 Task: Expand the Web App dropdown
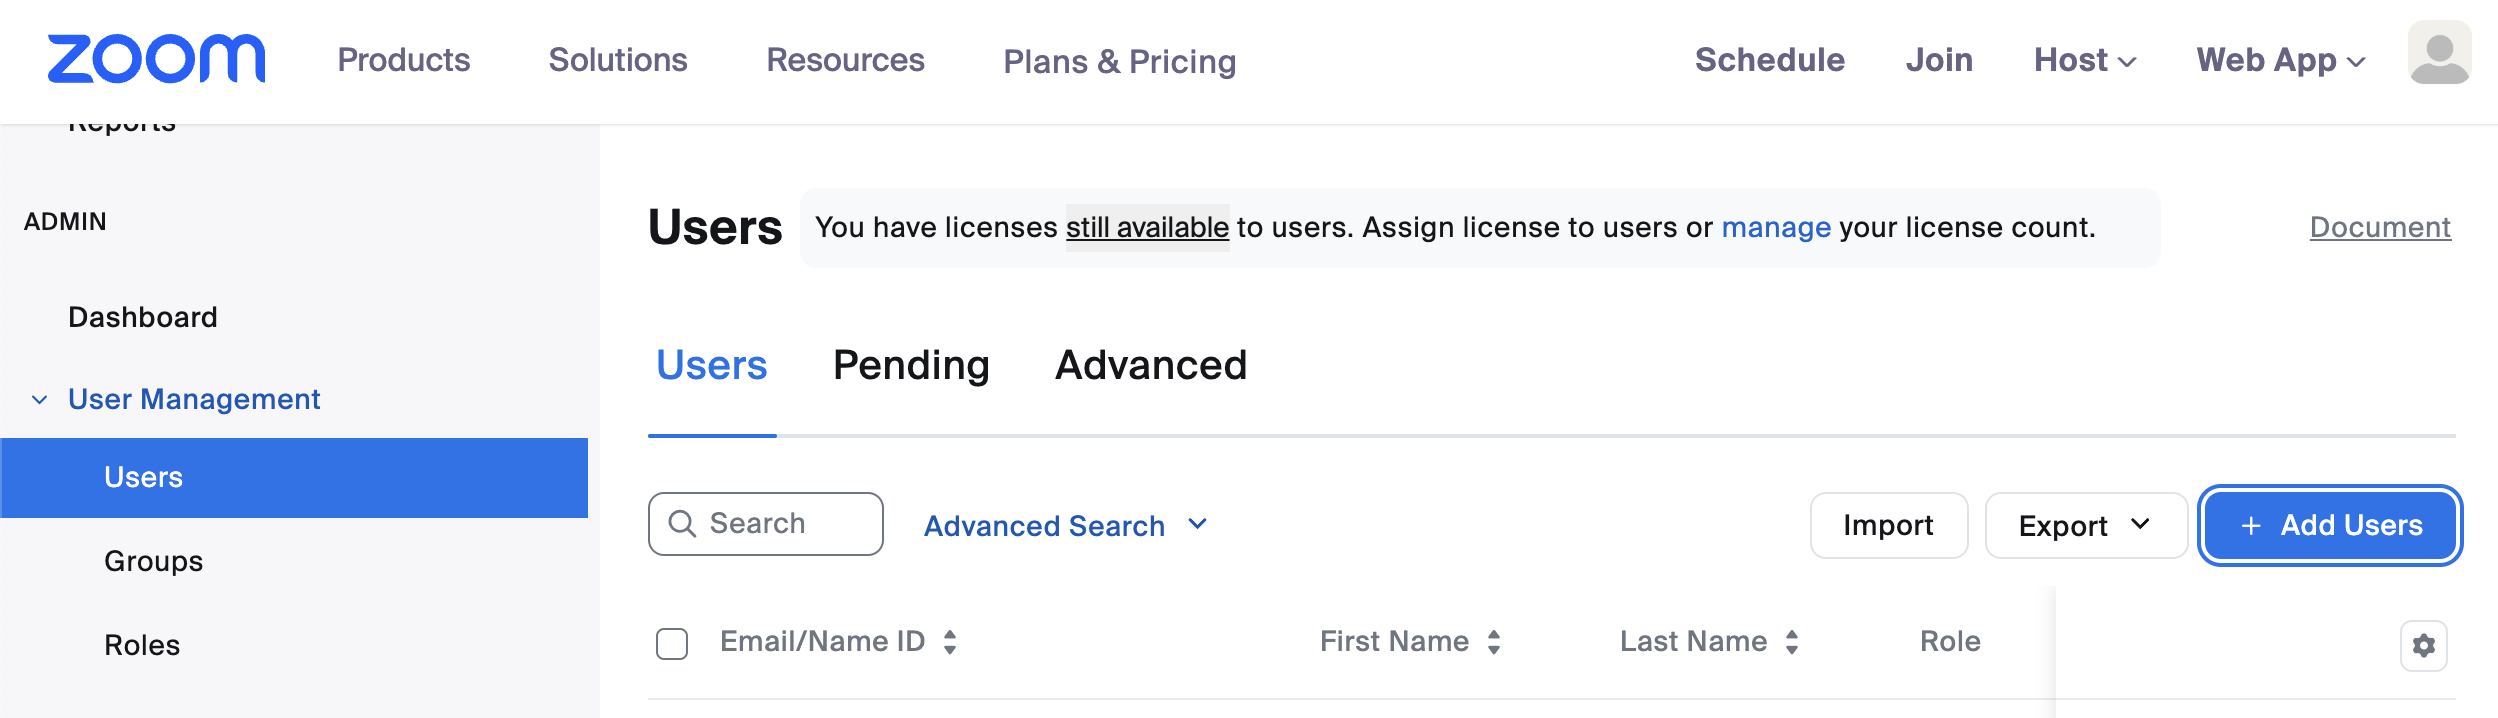(x=2281, y=60)
